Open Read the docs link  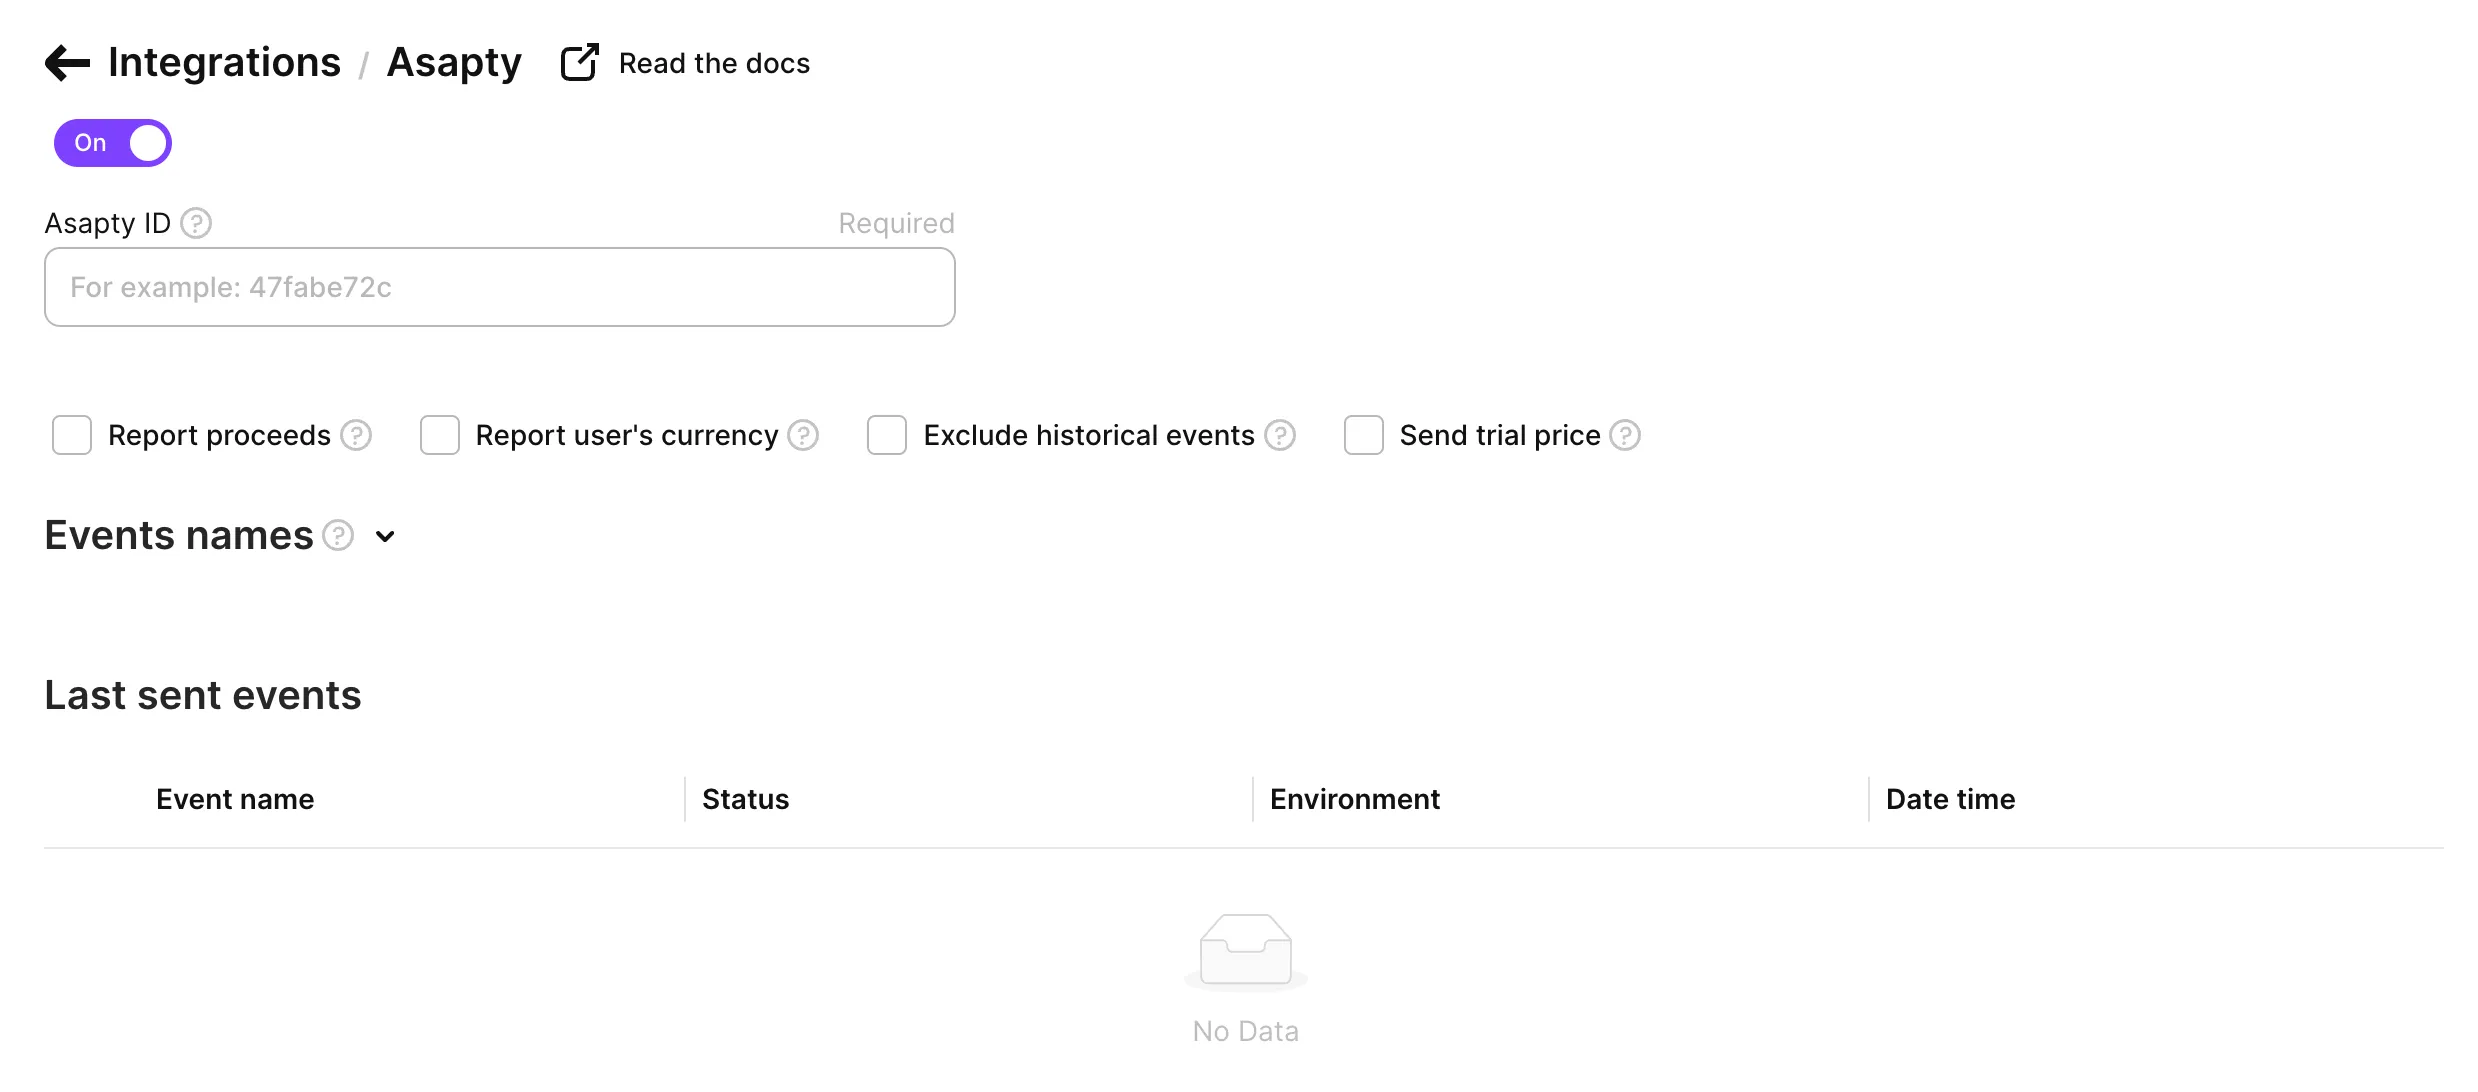(x=714, y=64)
